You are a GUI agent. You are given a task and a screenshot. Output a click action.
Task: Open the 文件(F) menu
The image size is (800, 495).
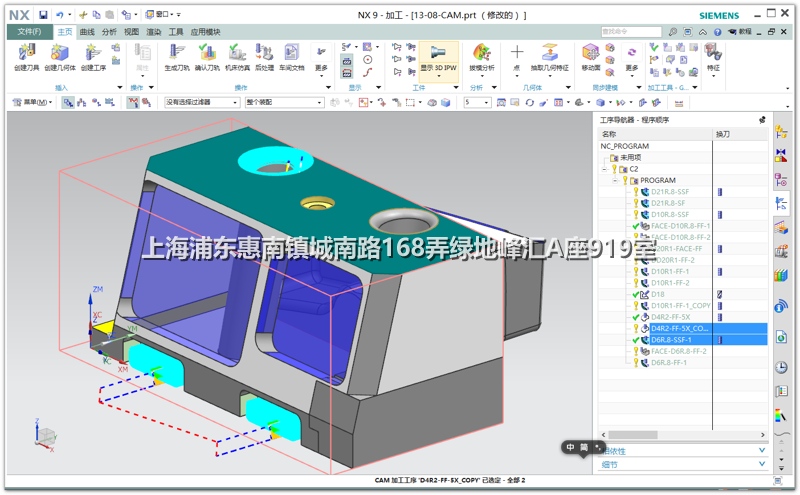(29, 32)
